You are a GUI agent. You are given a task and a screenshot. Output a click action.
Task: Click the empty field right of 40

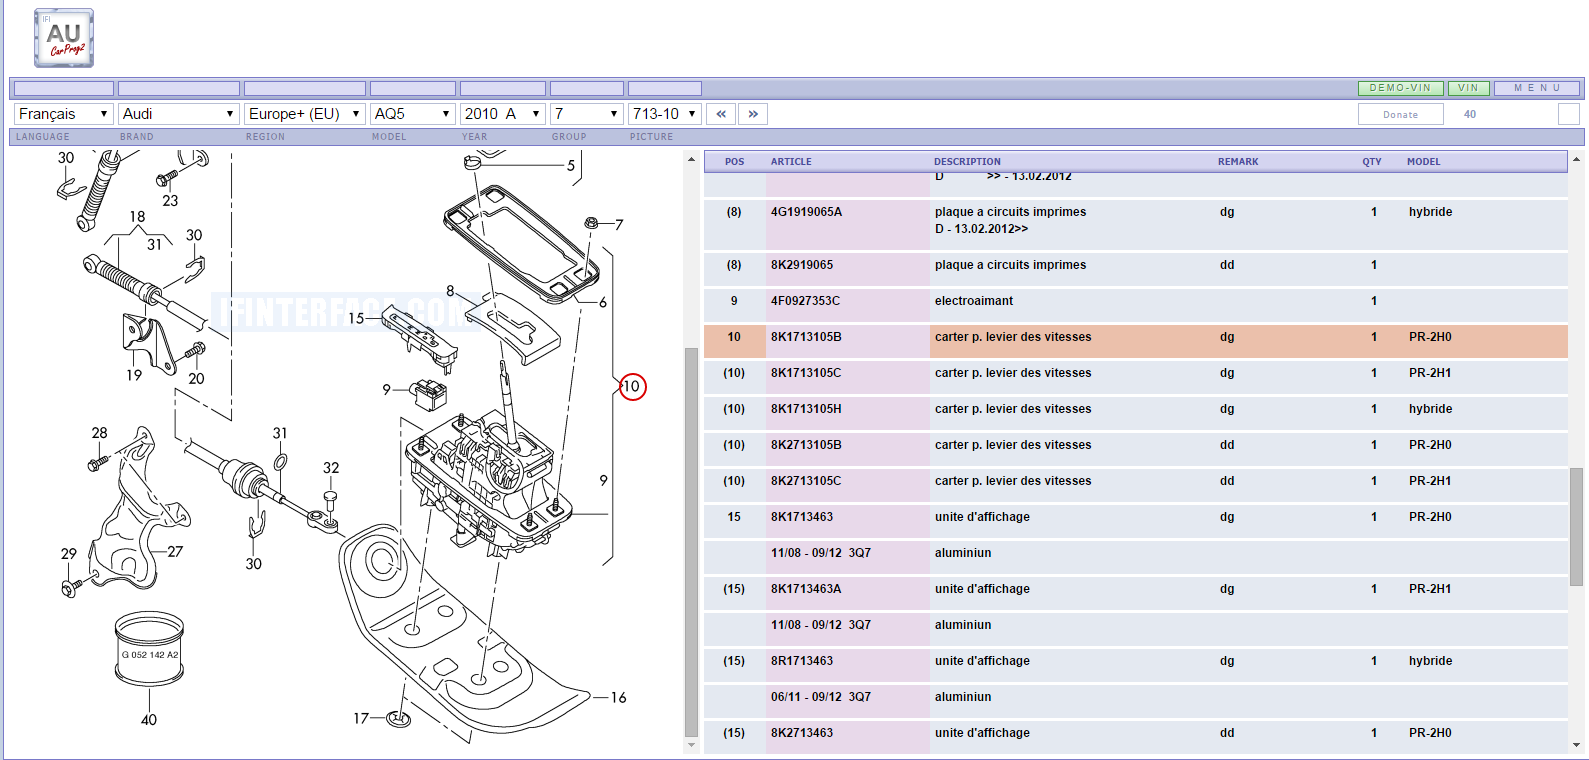tap(1569, 114)
